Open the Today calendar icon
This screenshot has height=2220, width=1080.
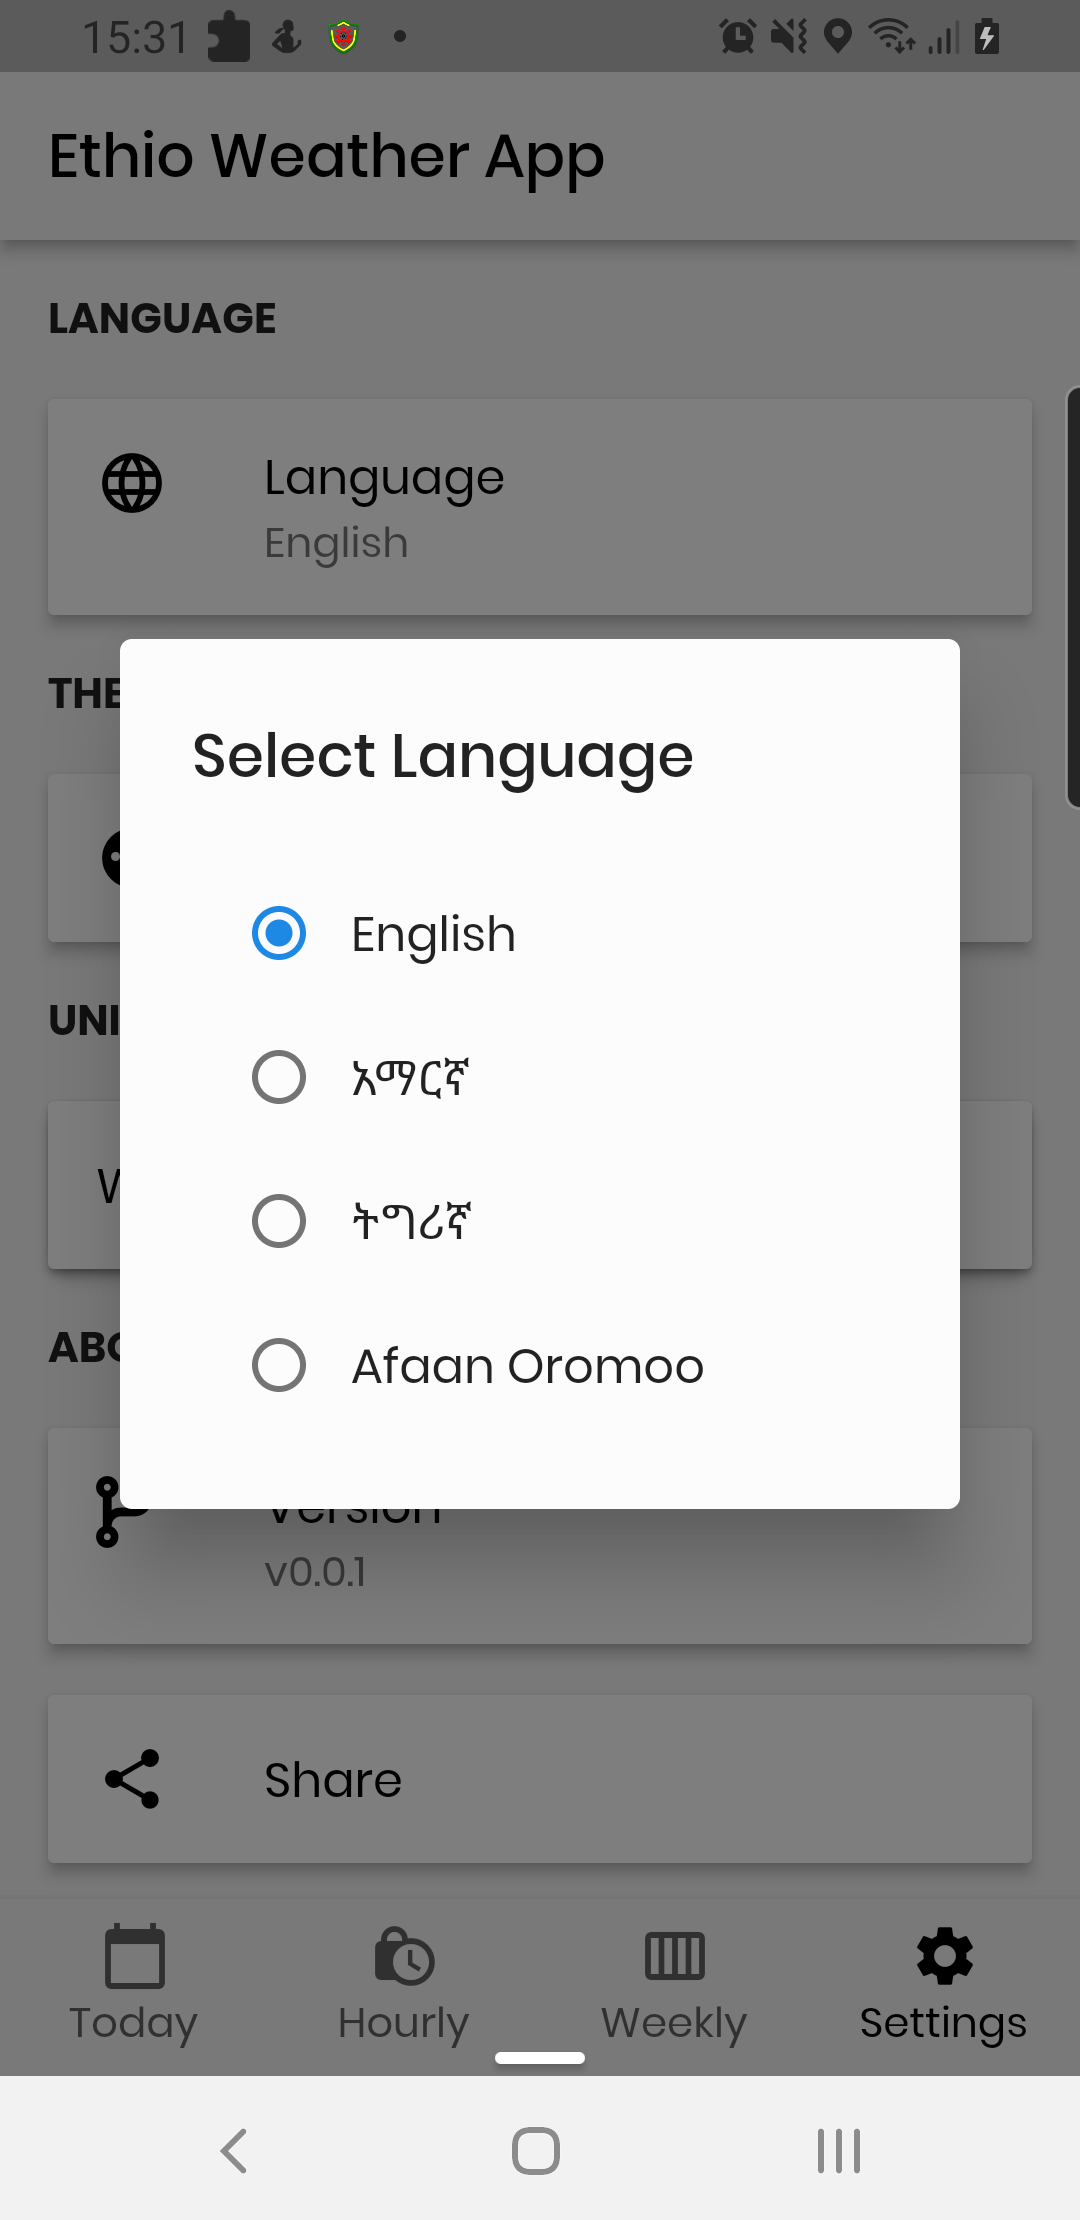click(135, 1955)
